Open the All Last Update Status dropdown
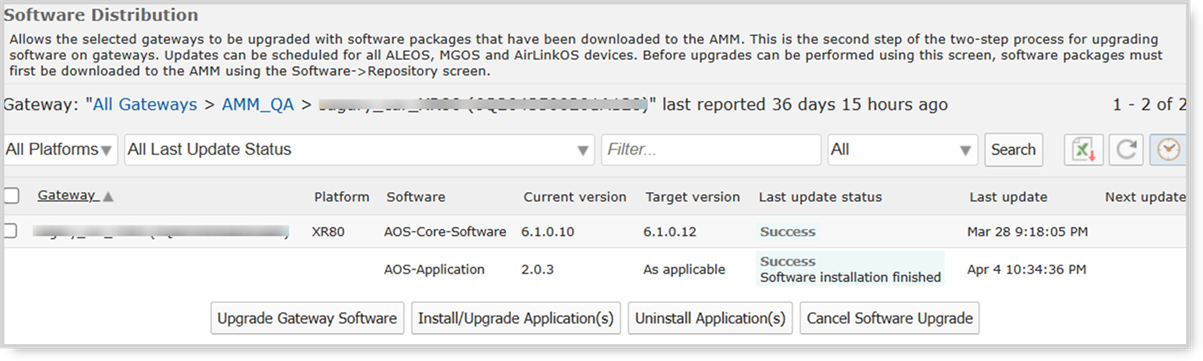This screenshot has height=361, width=1203. pos(360,150)
